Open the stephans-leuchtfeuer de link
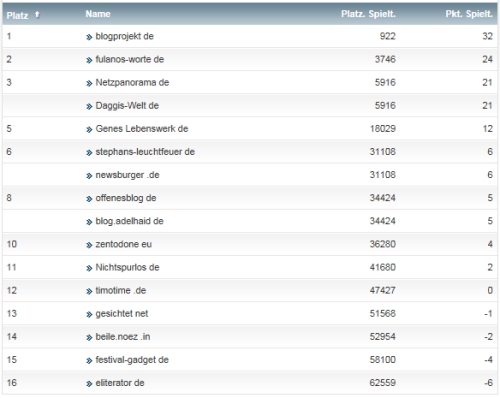This screenshot has height=398, width=500. pyautogui.click(x=145, y=152)
